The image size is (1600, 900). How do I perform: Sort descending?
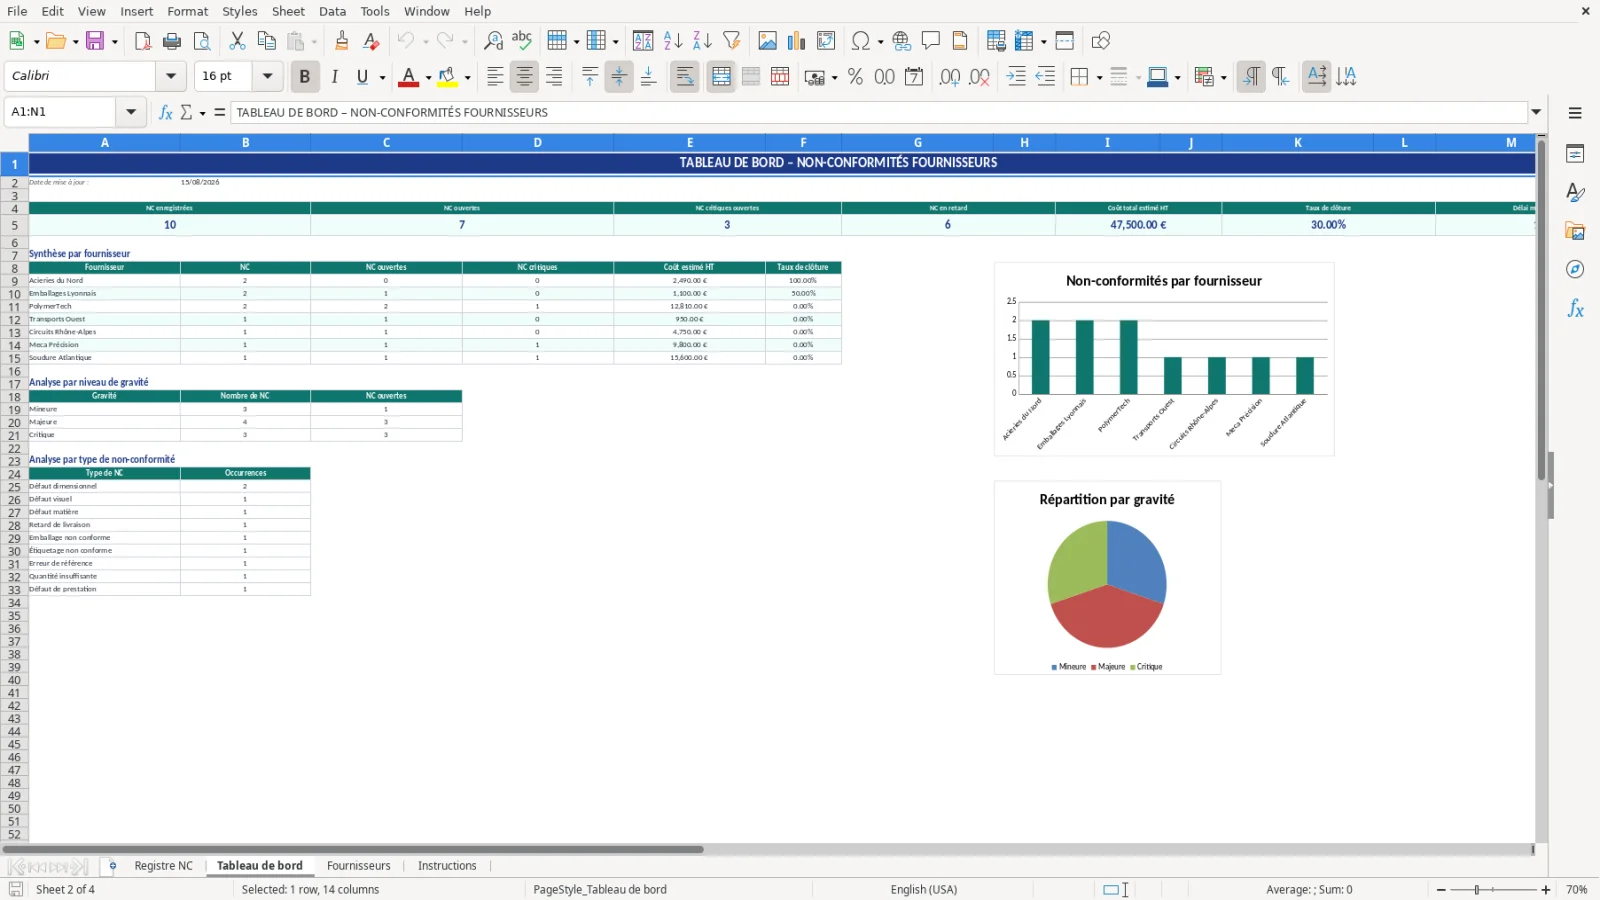click(702, 41)
